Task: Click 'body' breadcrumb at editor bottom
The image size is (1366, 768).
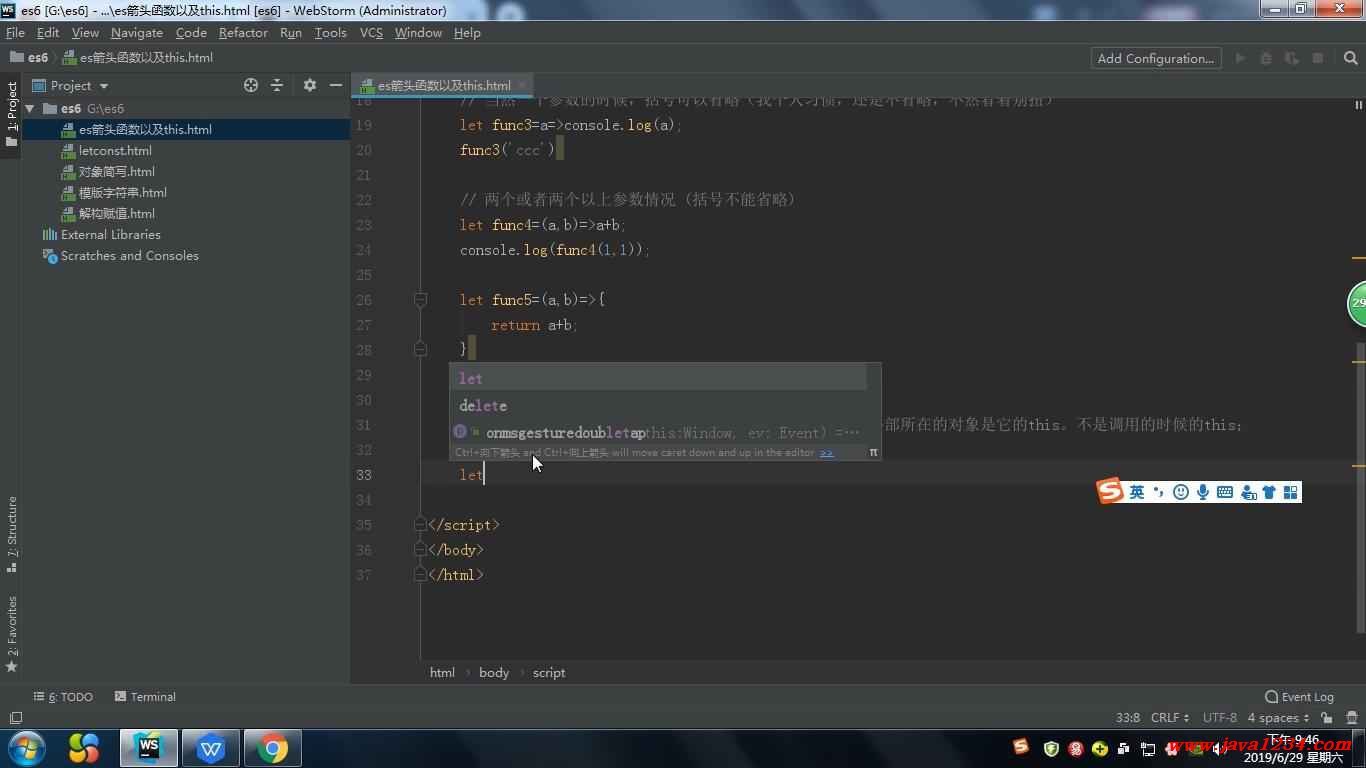Action: [494, 672]
